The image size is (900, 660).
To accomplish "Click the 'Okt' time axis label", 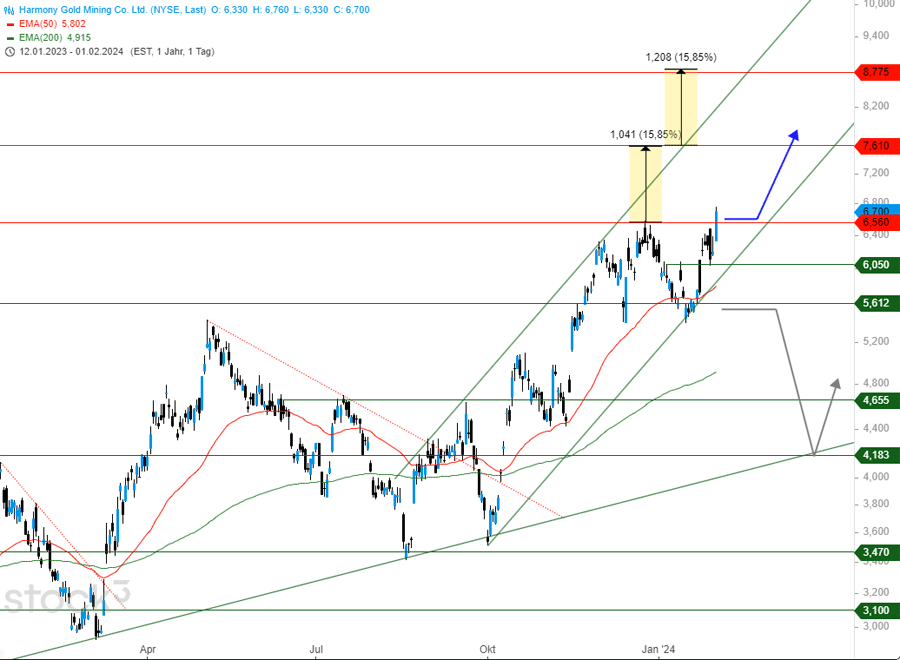I will 488,649.
